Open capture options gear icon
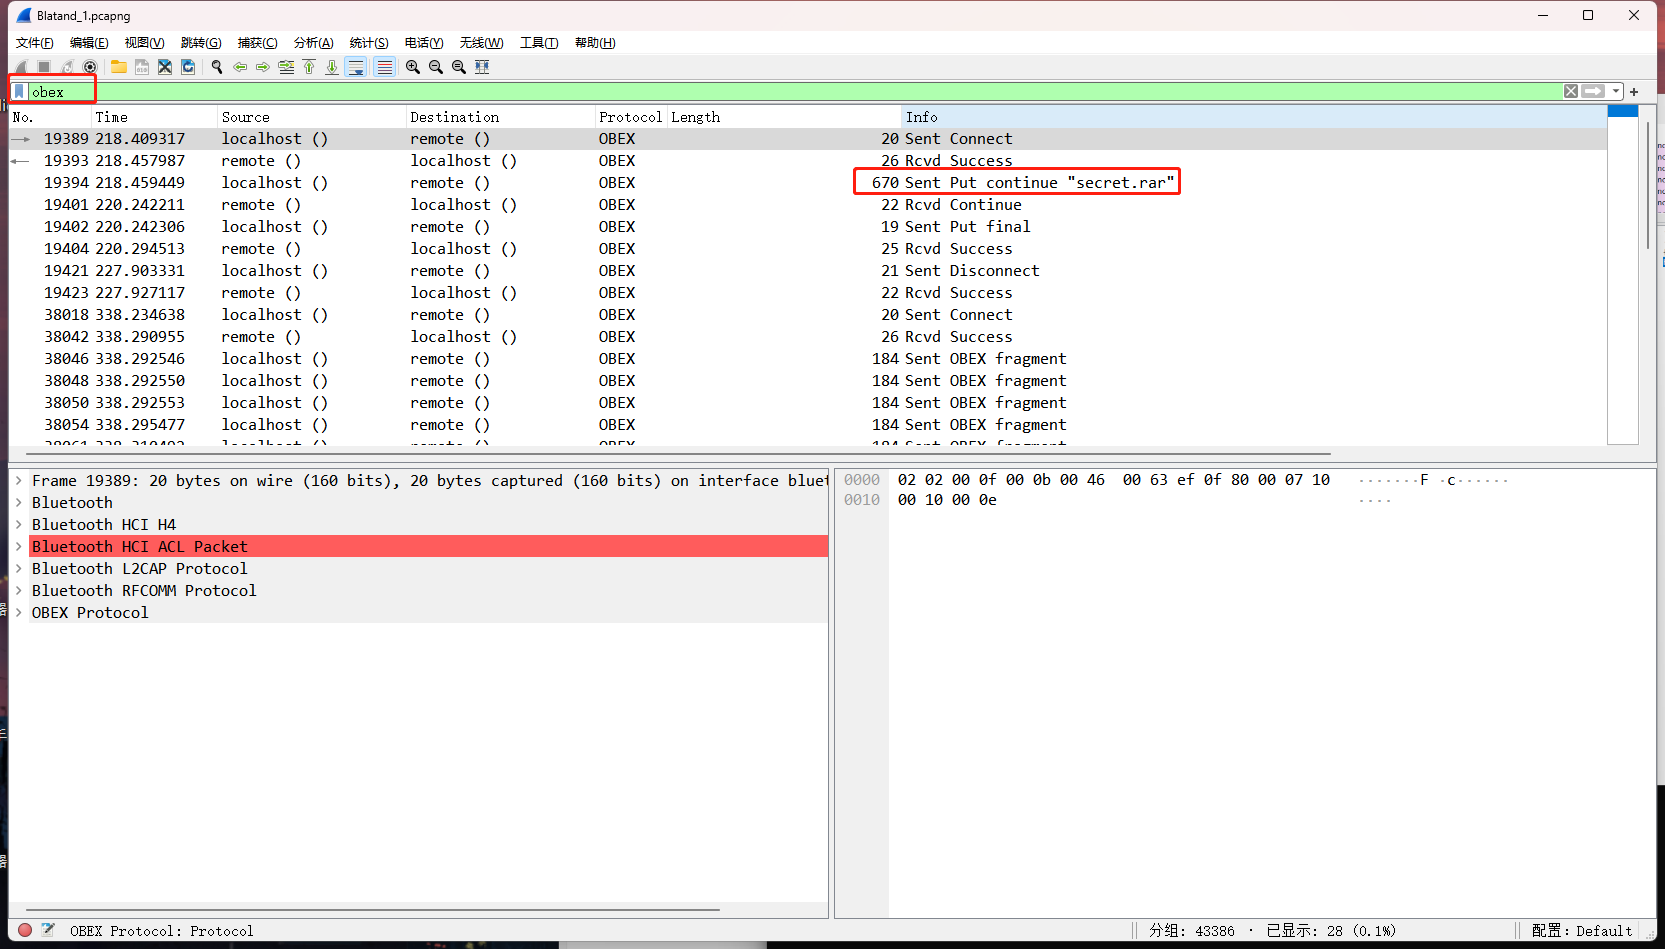1665x949 pixels. pos(90,67)
